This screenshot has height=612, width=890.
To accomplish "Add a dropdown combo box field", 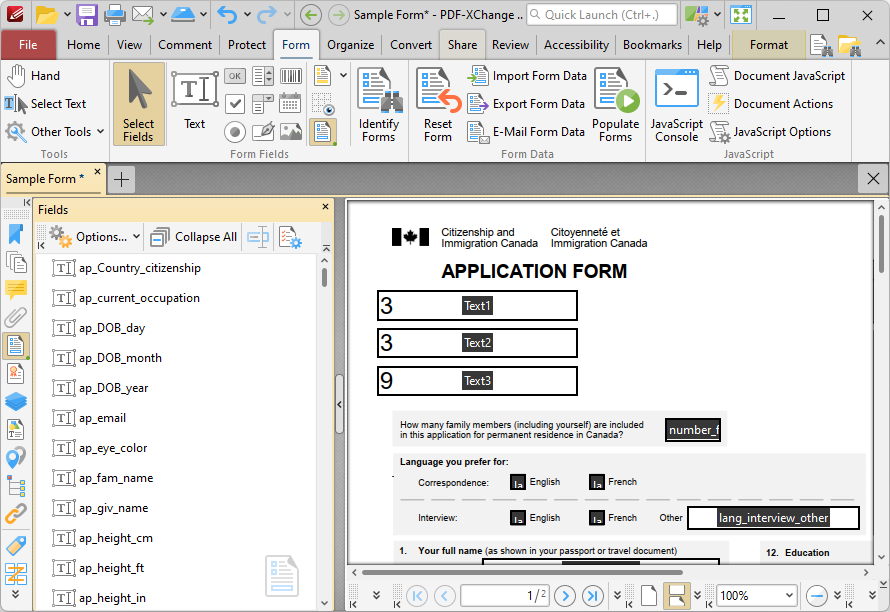I will tap(263, 104).
